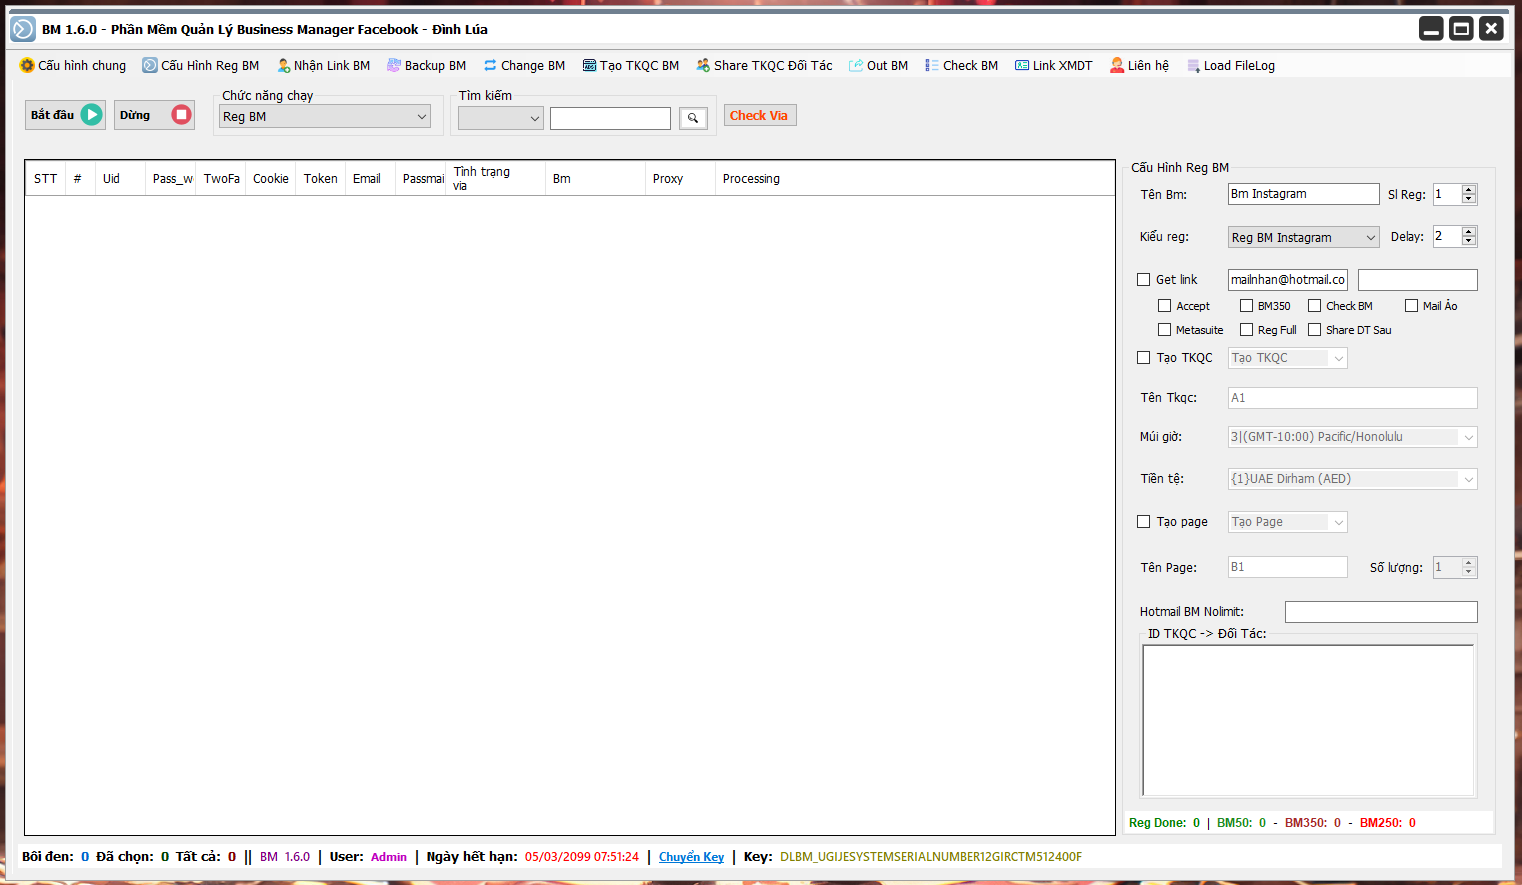The width and height of the screenshot is (1522, 885).
Task: Toggle the Reg Full checkbox
Action: point(1246,330)
